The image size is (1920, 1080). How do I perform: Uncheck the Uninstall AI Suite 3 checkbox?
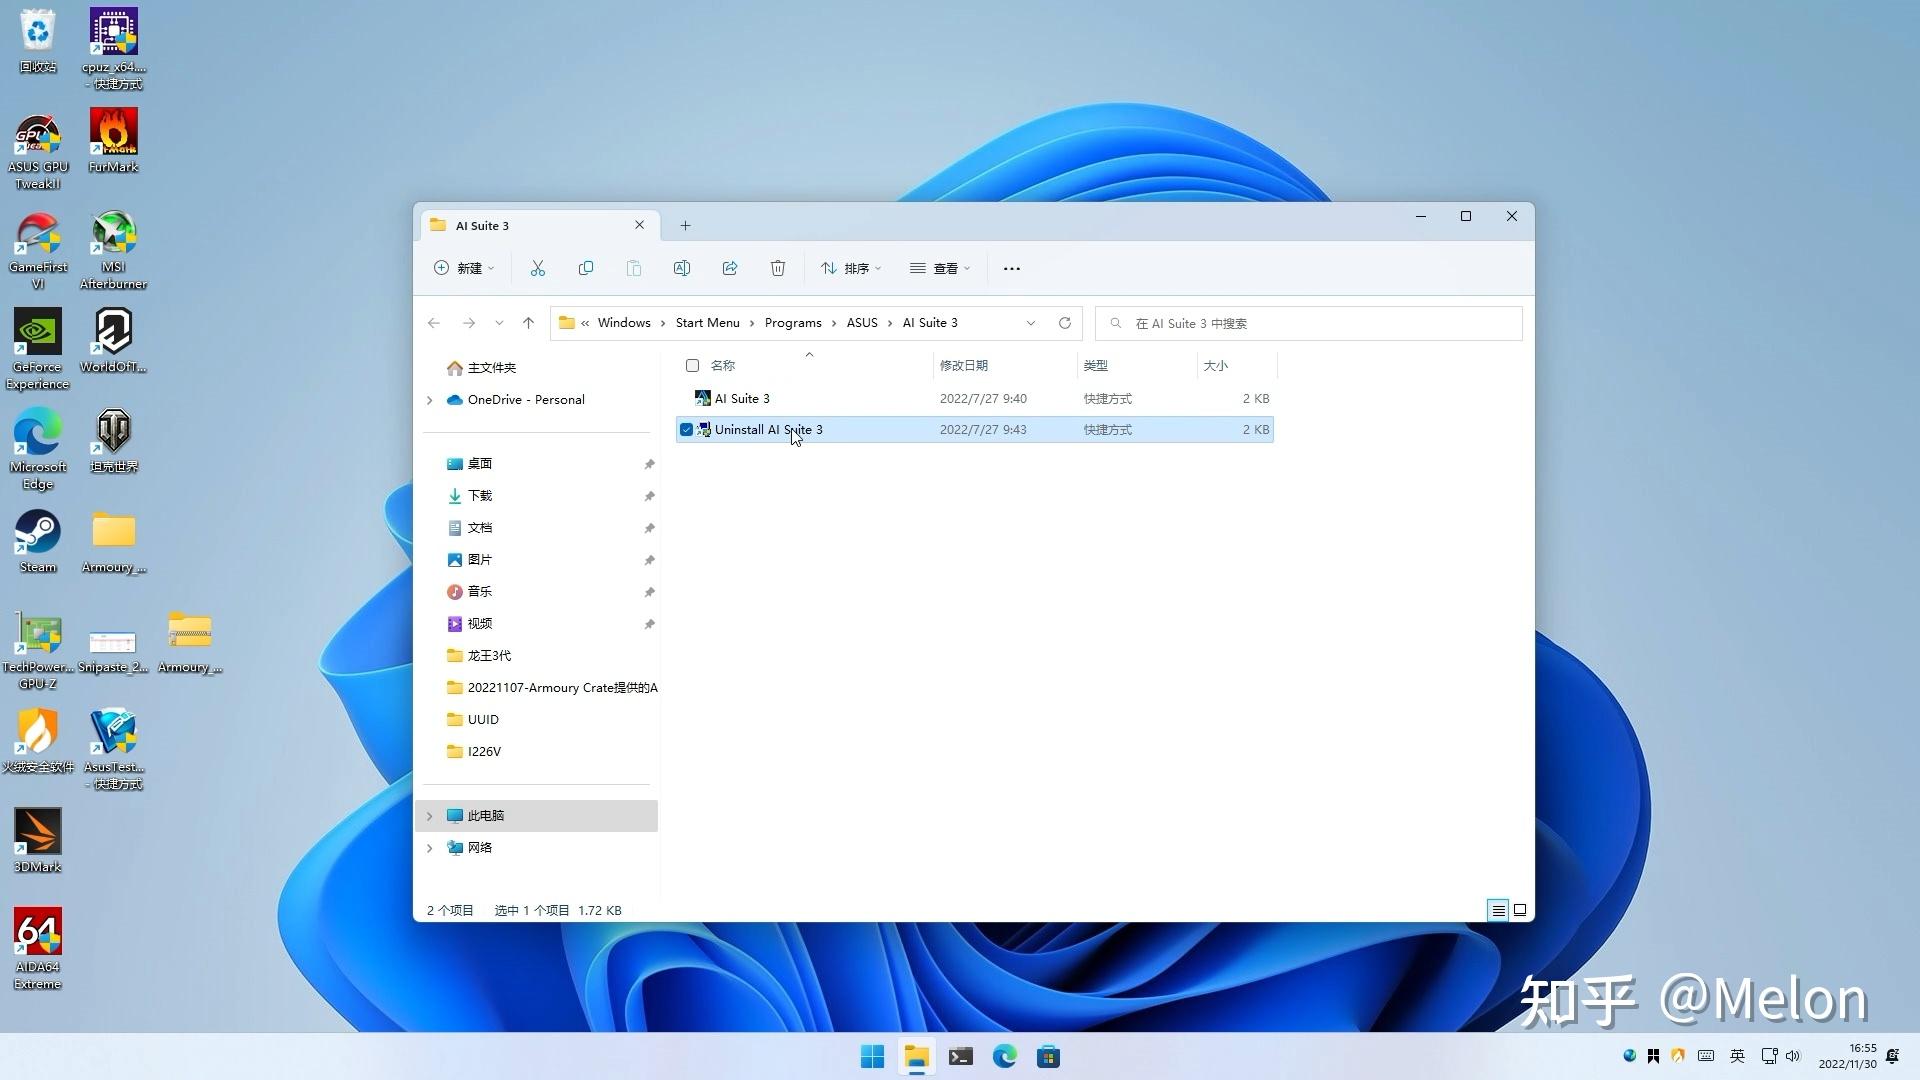687,430
